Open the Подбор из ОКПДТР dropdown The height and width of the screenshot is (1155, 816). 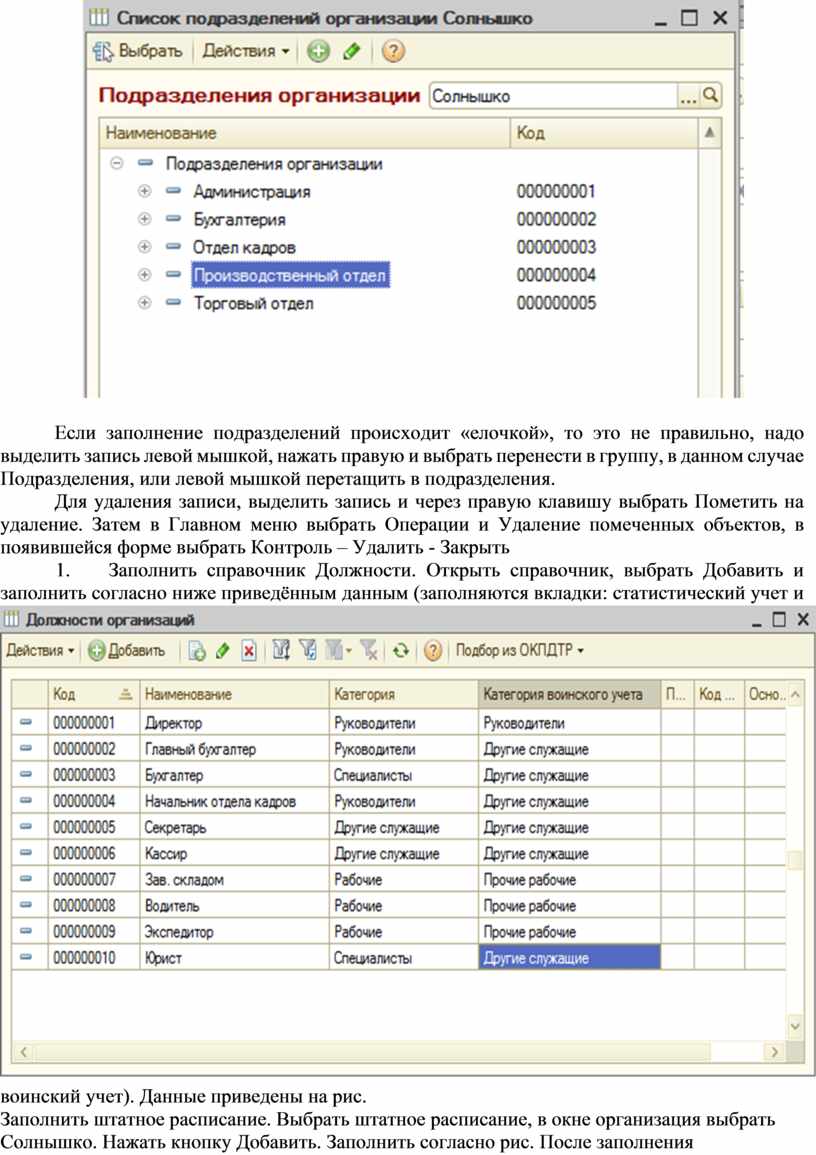[x=519, y=650]
